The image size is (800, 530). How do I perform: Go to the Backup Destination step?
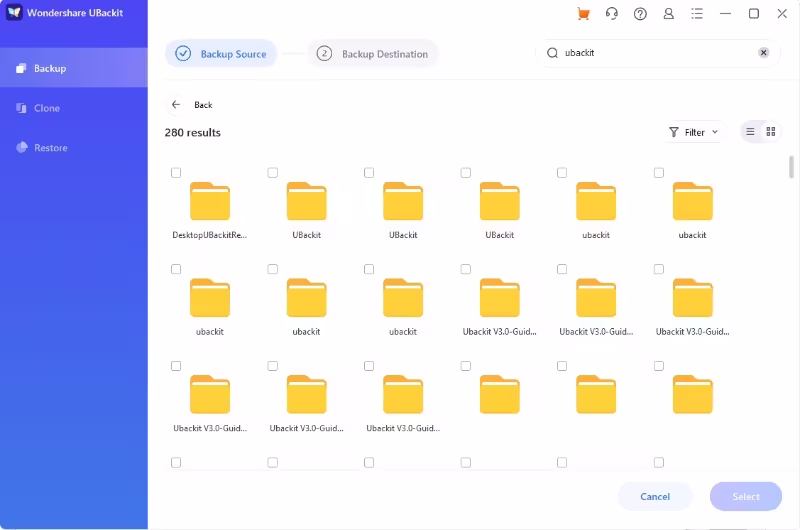372,54
